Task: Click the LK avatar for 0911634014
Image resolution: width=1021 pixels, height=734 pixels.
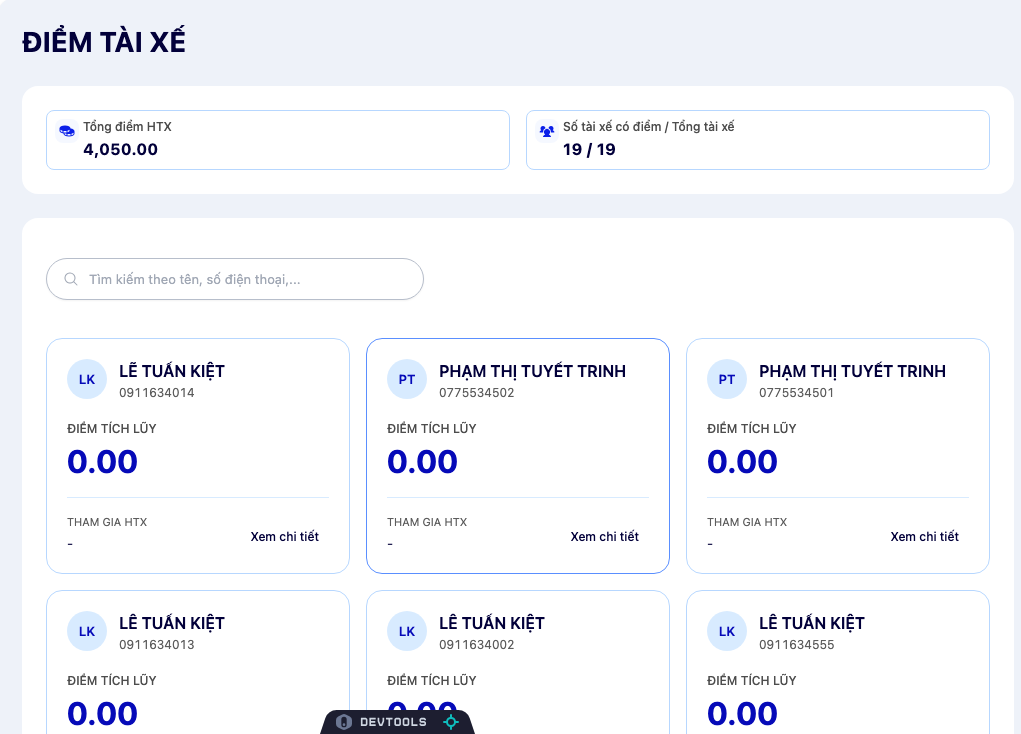Action: click(x=87, y=379)
